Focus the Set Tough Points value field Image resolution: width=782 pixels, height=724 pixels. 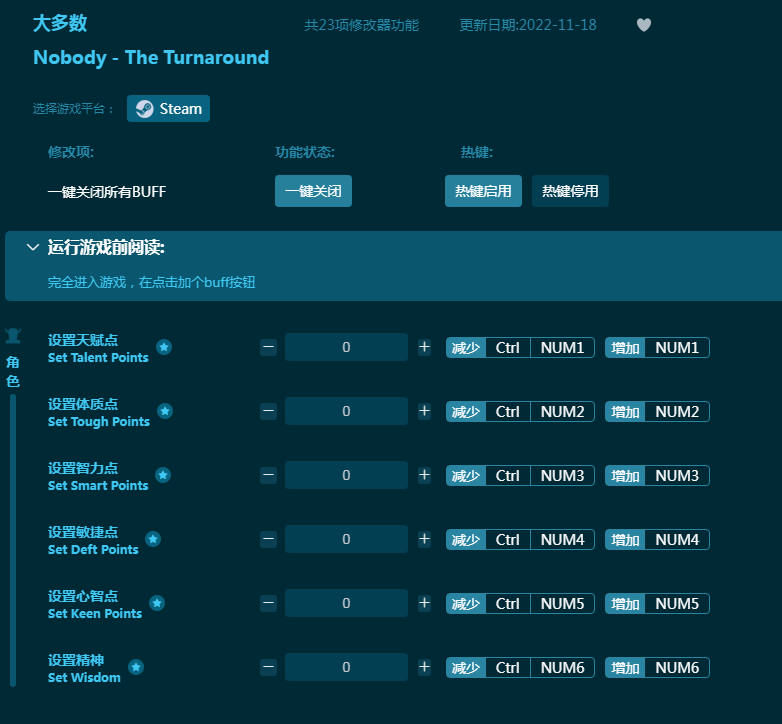coord(346,411)
